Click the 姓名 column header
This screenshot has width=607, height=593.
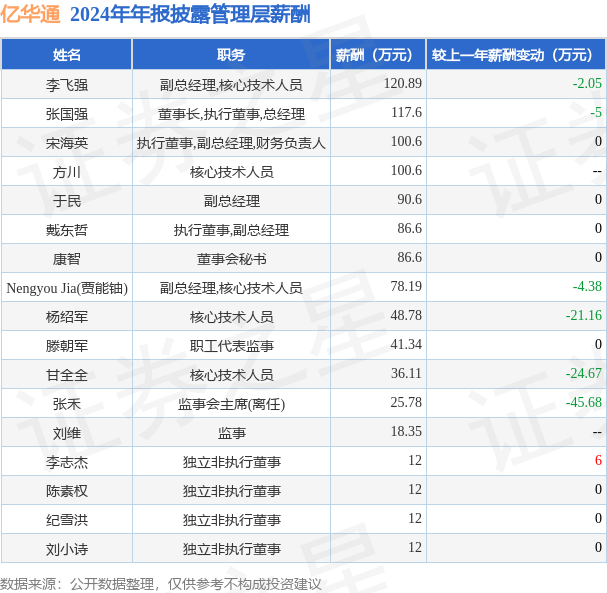click(x=67, y=55)
